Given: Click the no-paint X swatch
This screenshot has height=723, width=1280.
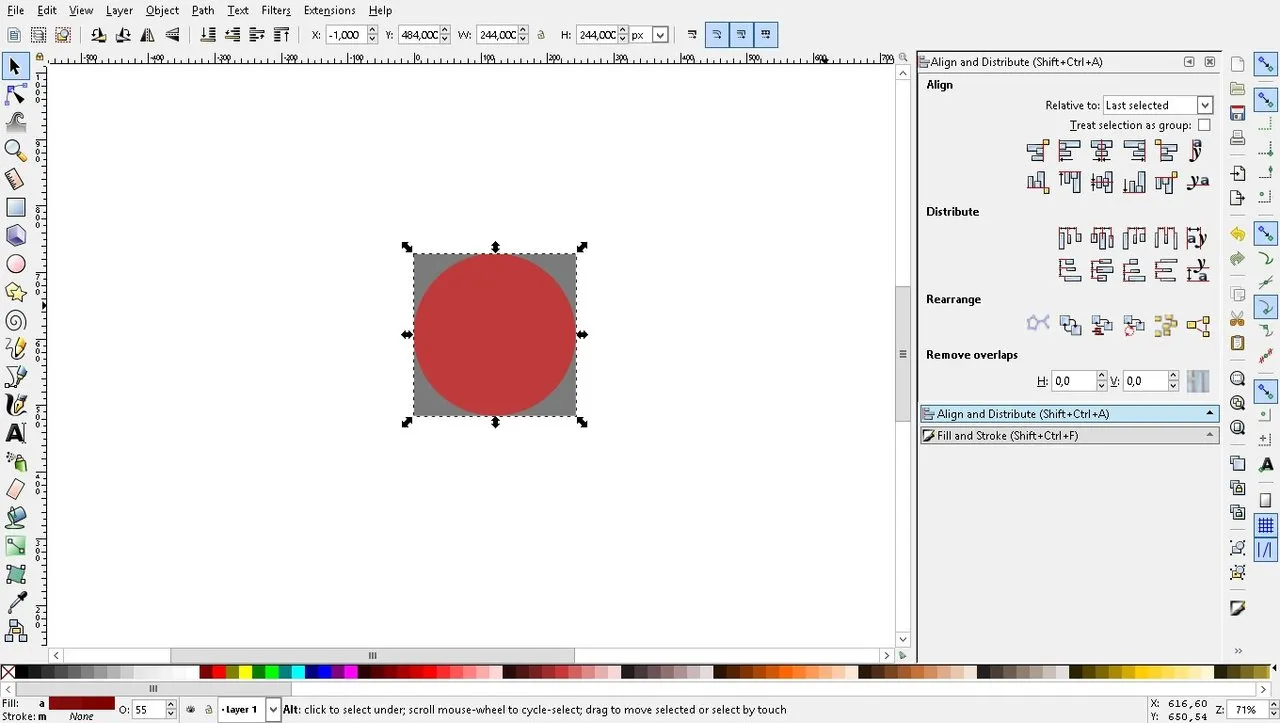Looking at the screenshot, I should [x=7, y=673].
